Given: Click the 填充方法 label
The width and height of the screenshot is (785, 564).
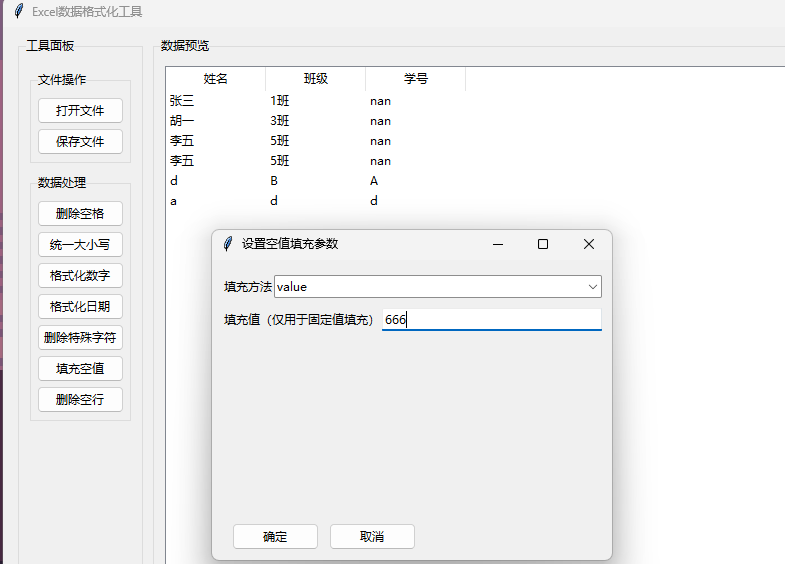Looking at the screenshot, I should tap(248, 287).
